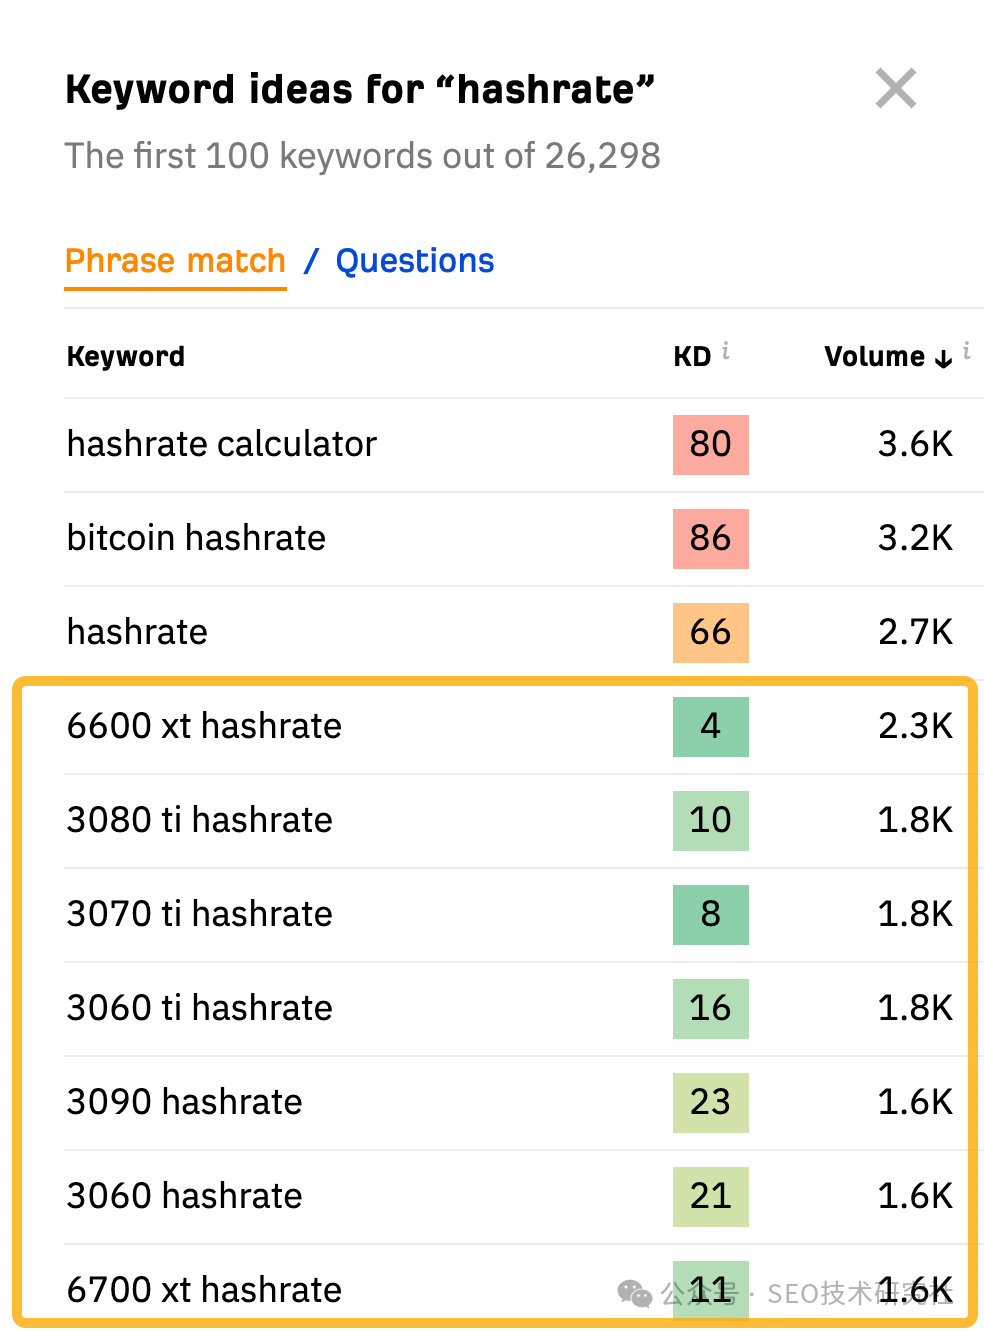Open the 3080 ti hashrate keyword
984x1332 pixels.
point(200,820)
